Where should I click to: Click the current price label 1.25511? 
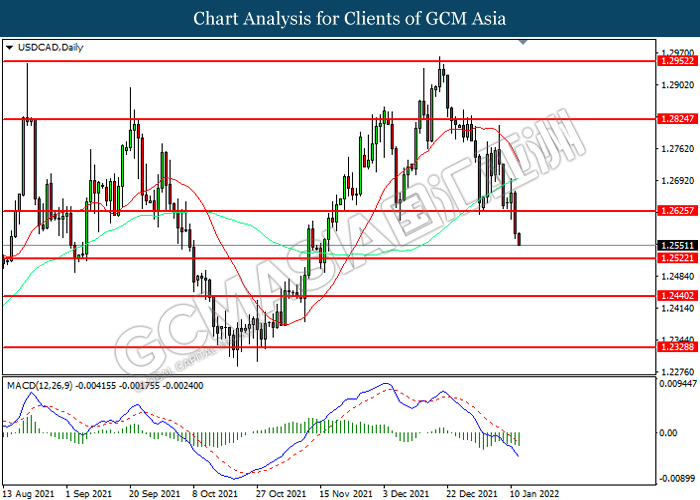[x=677, y=246]
